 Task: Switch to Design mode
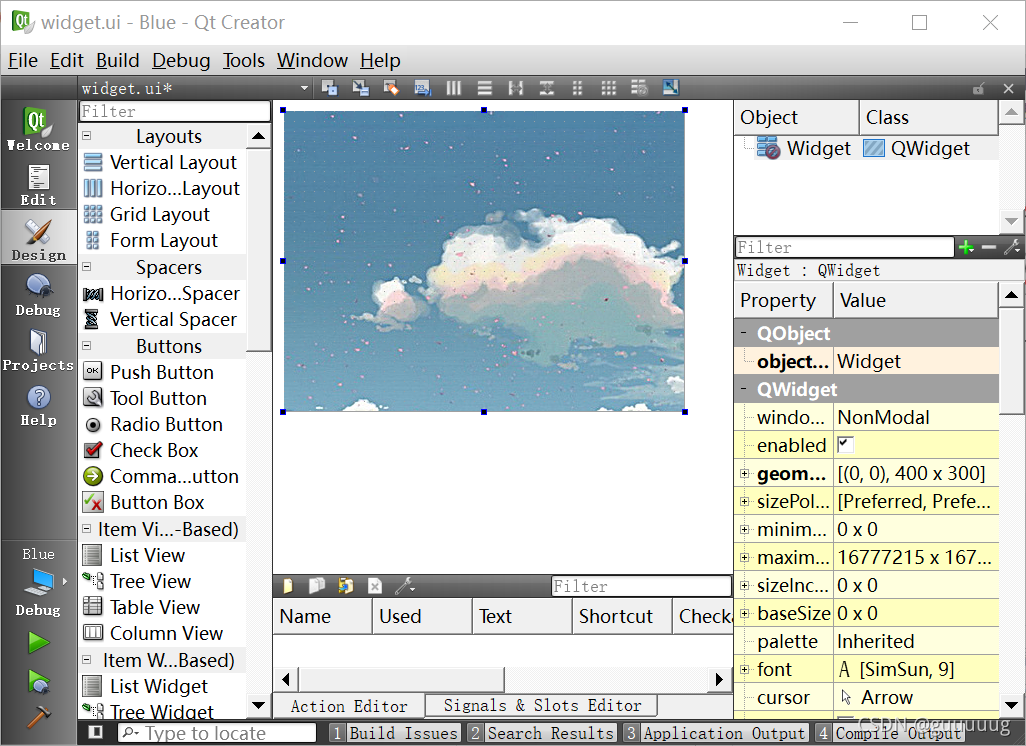pyautogui.click(x=38, y=238)
